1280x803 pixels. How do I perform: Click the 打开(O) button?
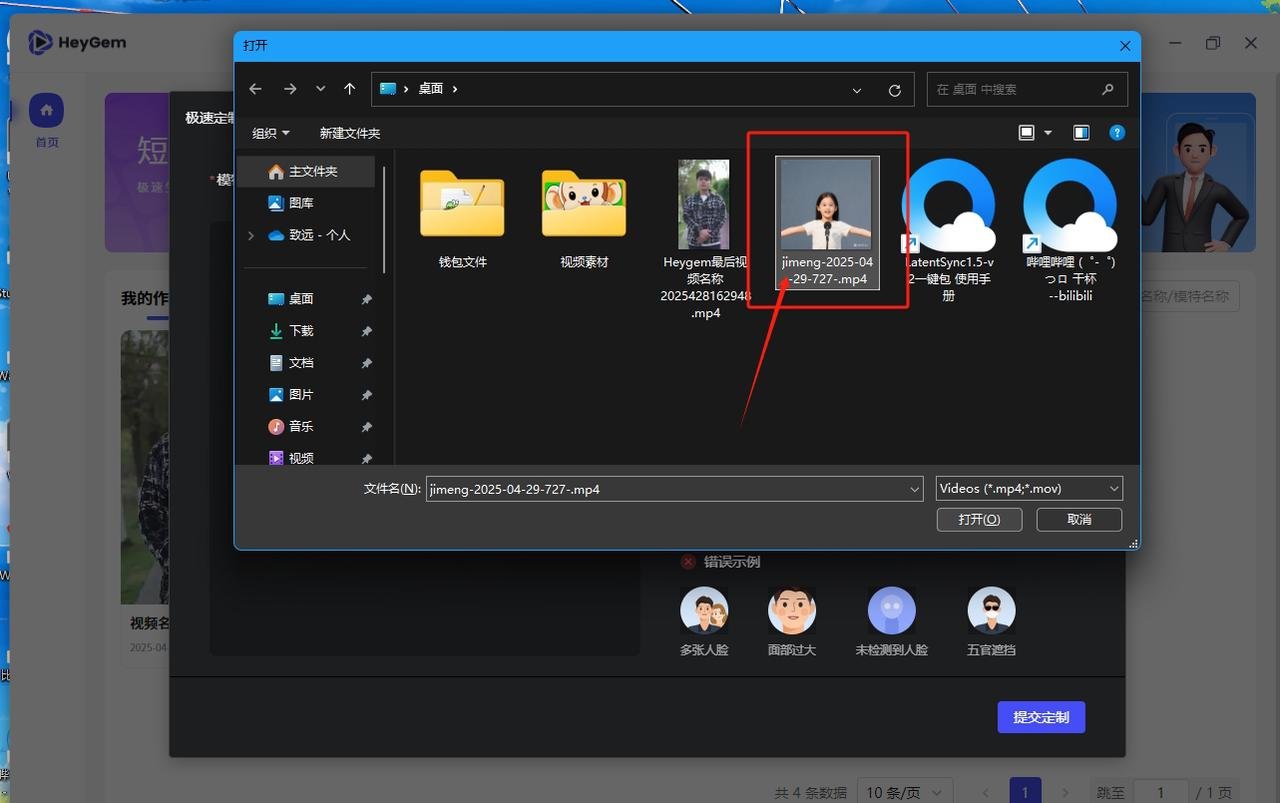click(x=979, y=520)
